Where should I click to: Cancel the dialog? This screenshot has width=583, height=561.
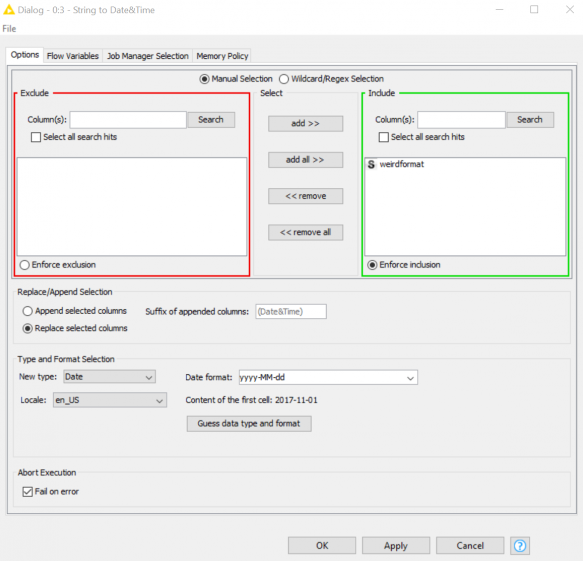point(470,546)
